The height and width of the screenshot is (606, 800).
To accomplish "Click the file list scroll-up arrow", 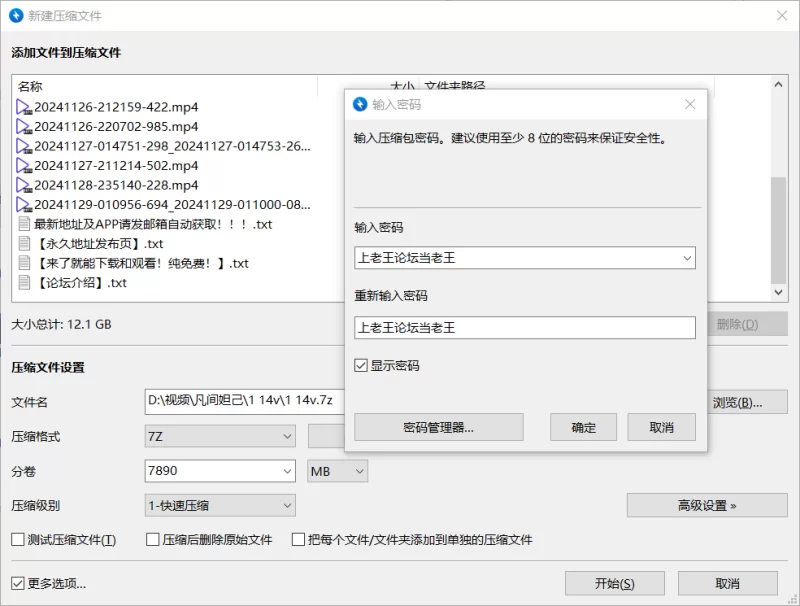I will click(778, 84).
